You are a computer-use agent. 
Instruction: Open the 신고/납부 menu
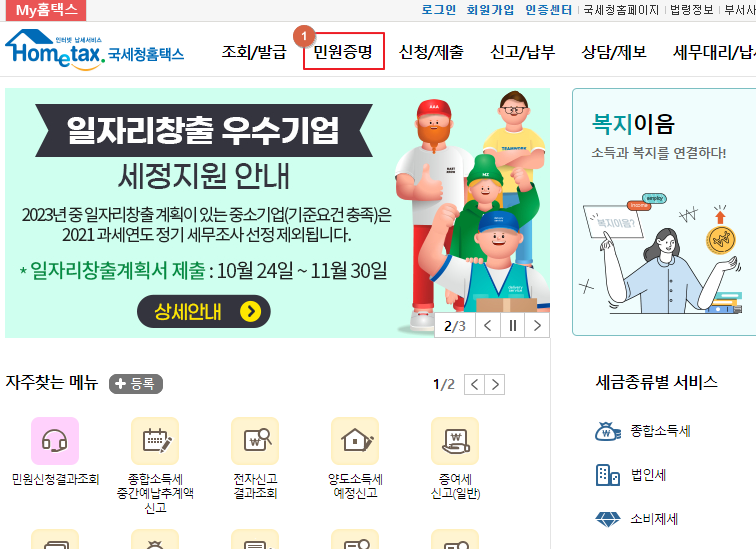pyautogui.click(x=523, y=52)
